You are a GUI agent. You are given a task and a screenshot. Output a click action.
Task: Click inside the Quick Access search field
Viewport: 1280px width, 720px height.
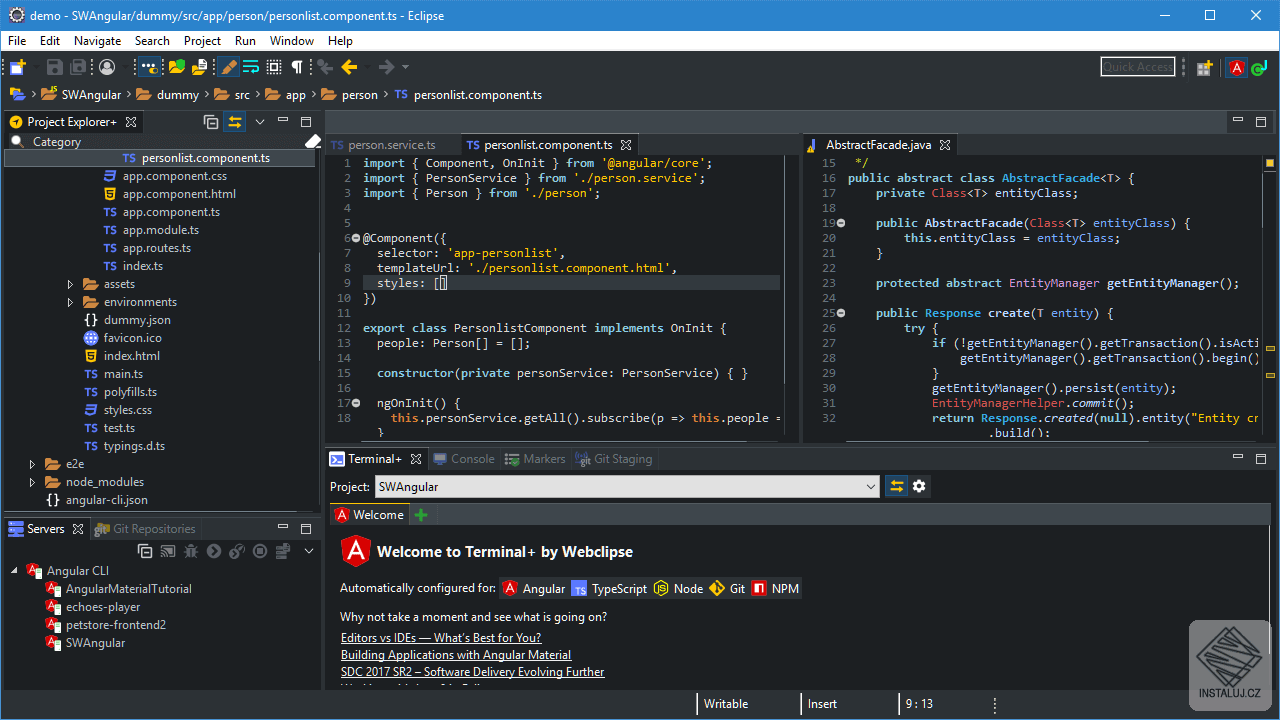pos(1137,67)
